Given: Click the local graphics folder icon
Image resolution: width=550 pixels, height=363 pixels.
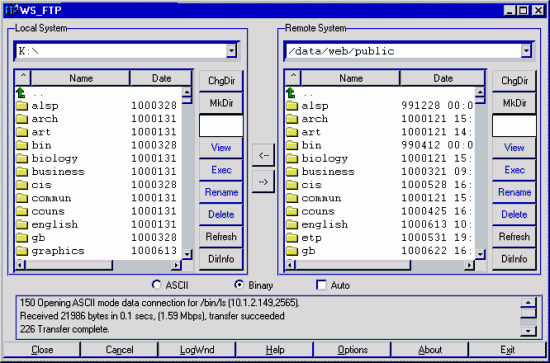Looking at the screenshot, I should (22, 251).
